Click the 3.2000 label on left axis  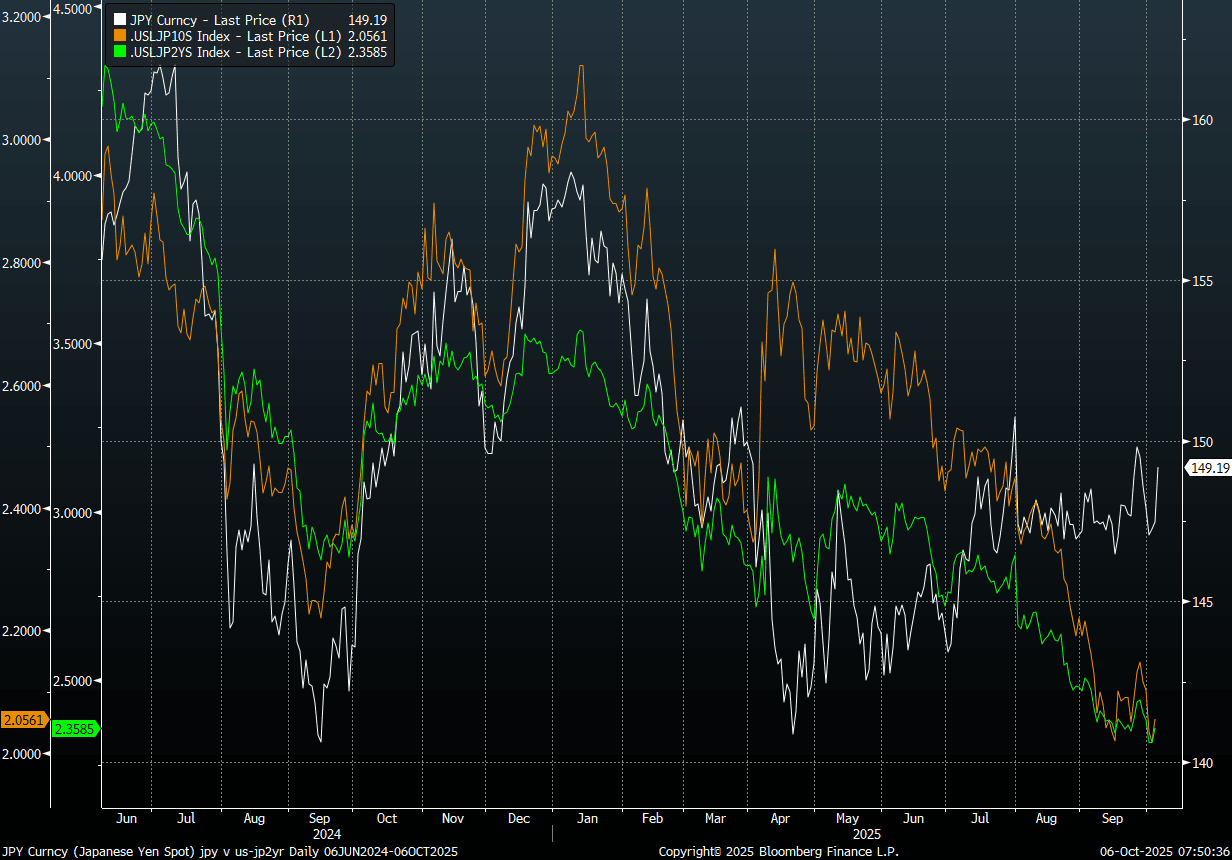[x=22, y=17]
